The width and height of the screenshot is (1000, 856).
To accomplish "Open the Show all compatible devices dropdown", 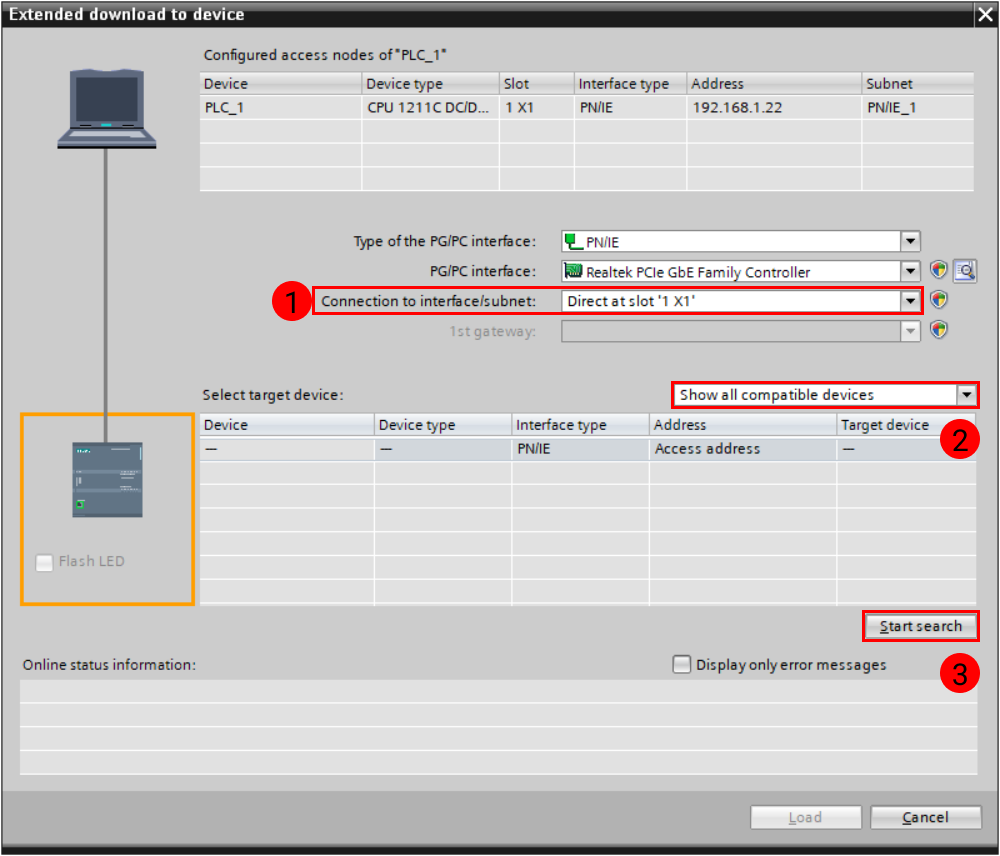I will coord(966,394).
